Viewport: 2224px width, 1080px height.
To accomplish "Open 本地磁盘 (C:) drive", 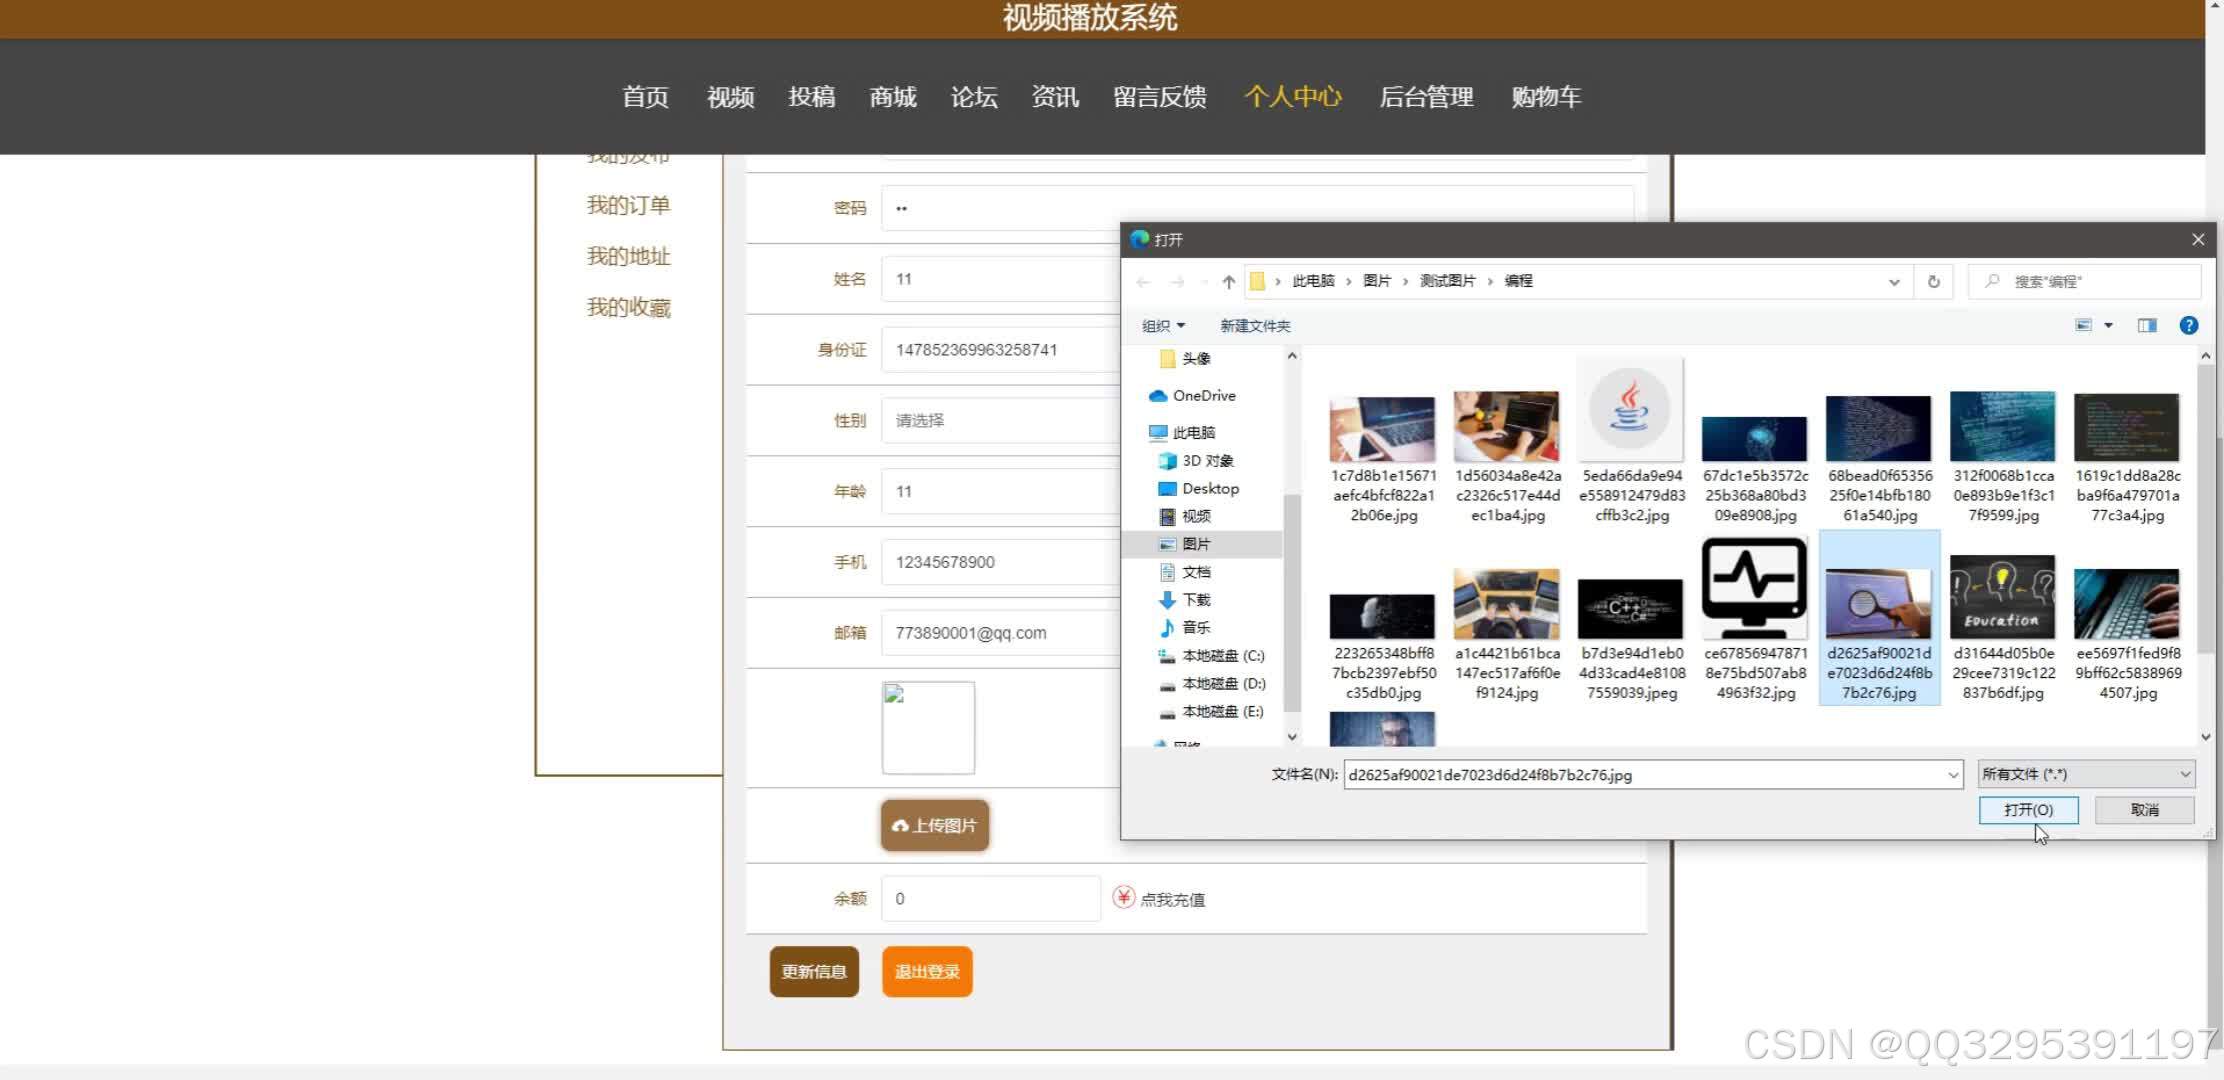I will coord(1212,656).
